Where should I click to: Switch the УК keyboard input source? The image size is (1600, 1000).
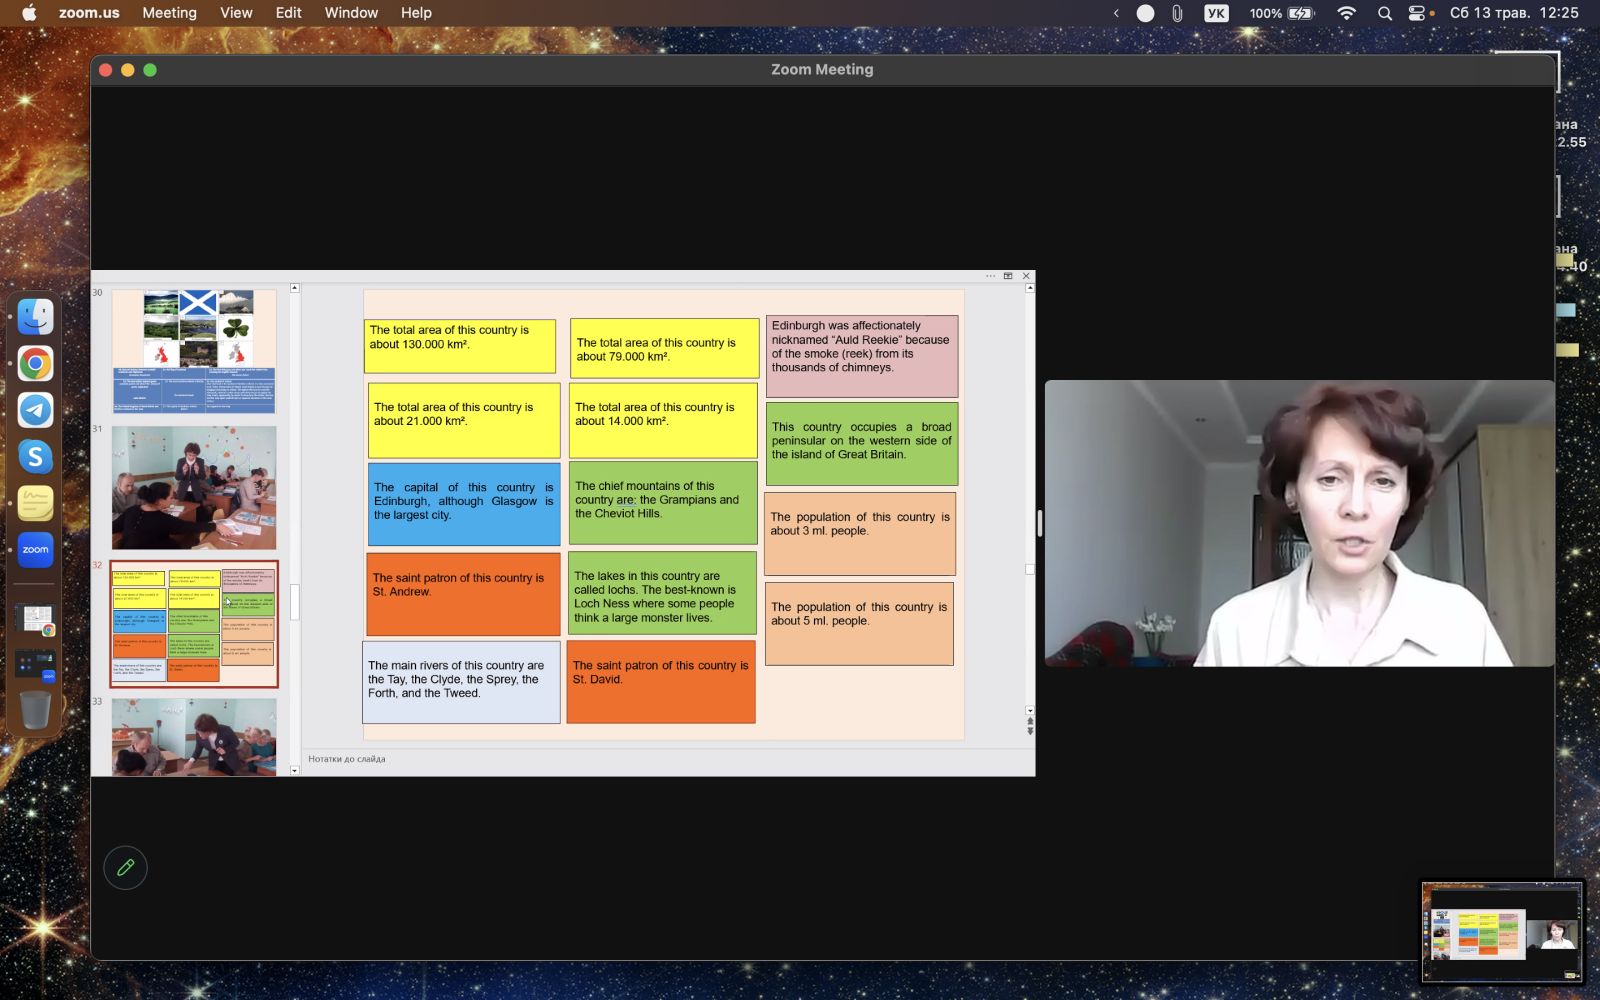(x=1215, y=13)
